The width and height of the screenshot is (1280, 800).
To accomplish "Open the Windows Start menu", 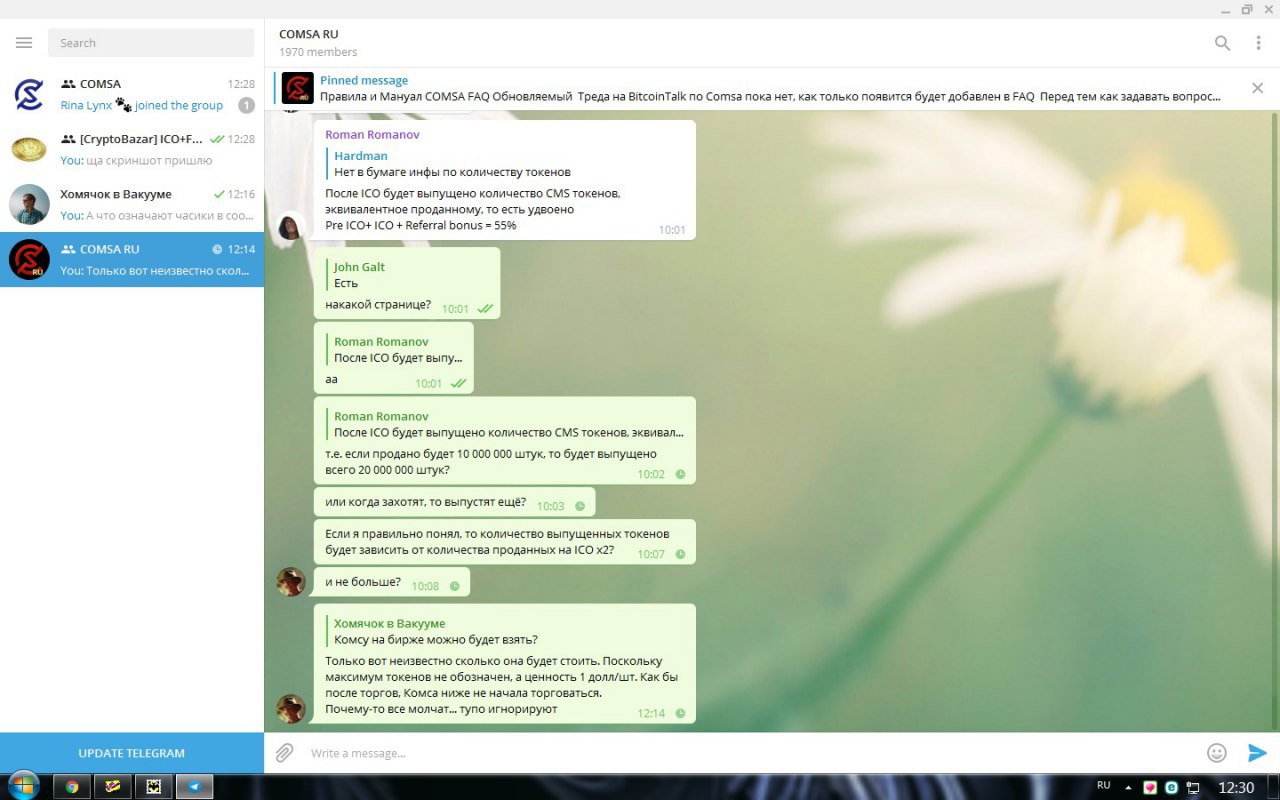I will coord(23,786).
